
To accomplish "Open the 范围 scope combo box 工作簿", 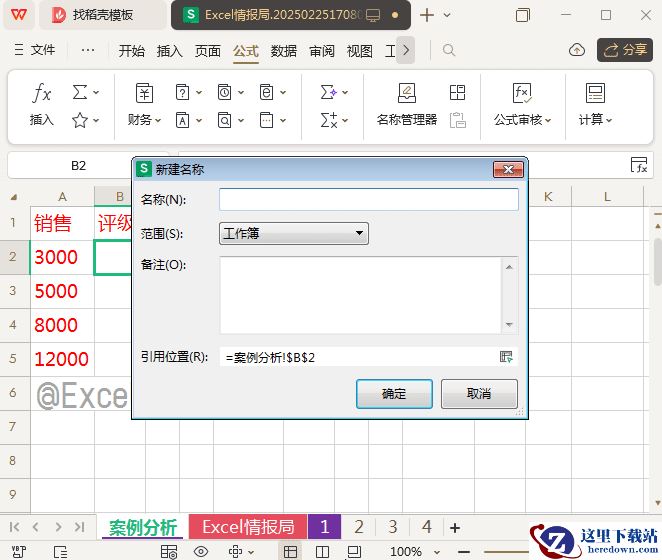I will (x=294, y=233).
